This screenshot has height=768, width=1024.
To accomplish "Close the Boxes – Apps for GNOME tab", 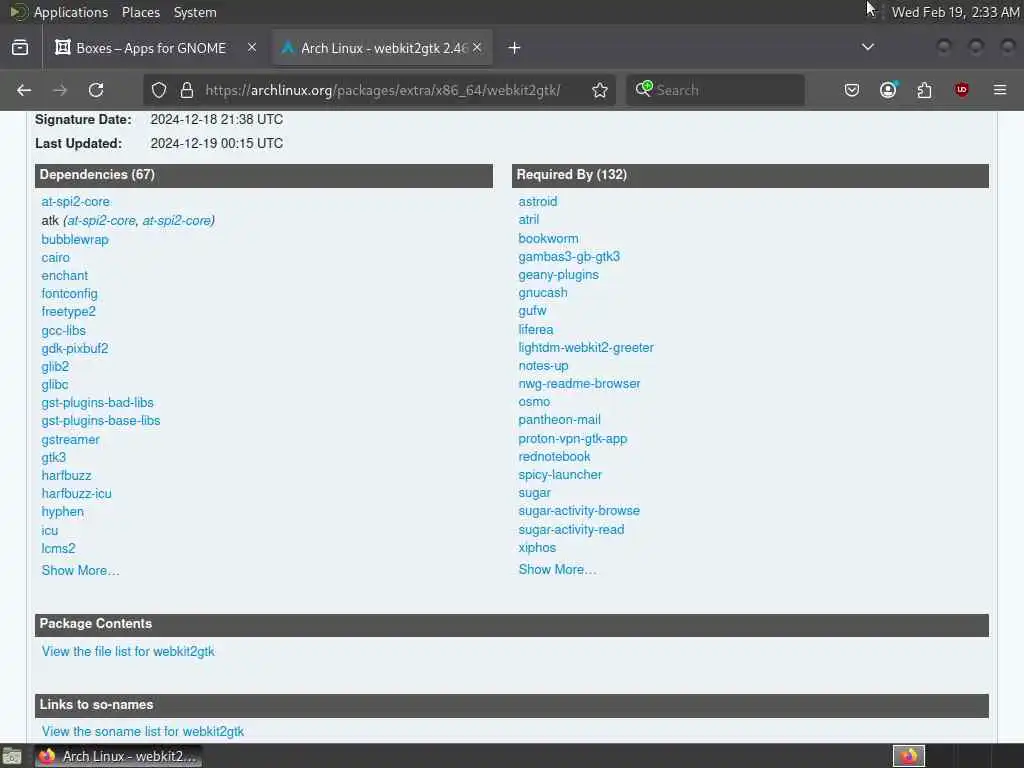I will coord(252,48).
